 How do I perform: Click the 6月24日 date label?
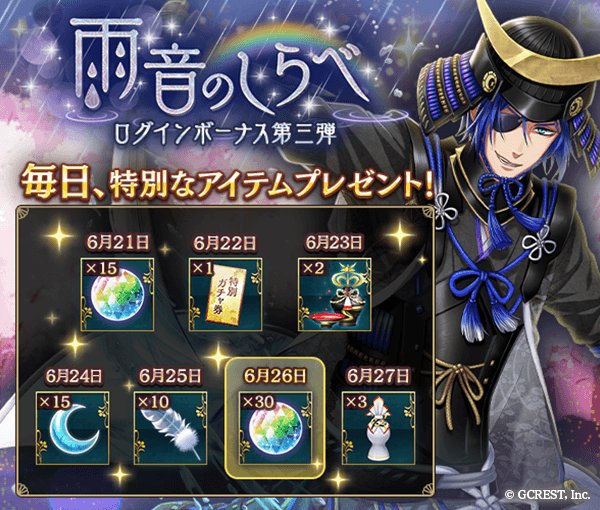pyautogui.click(x=74, y=376)
